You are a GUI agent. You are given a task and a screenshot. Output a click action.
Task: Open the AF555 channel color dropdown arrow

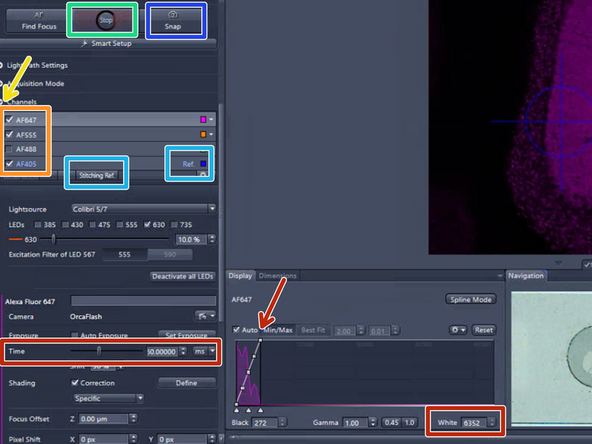(211, 134)
